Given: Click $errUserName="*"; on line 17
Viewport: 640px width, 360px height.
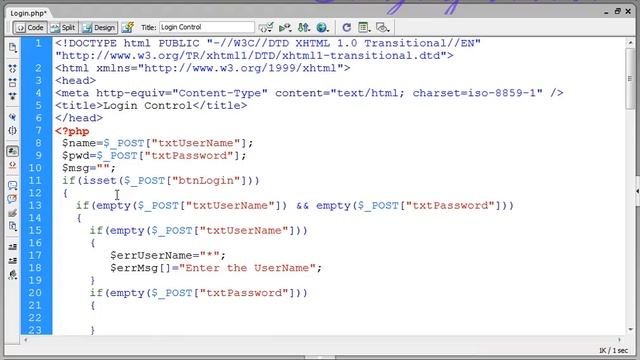Looking at the screenshot, I should click(x=168, y=256).
